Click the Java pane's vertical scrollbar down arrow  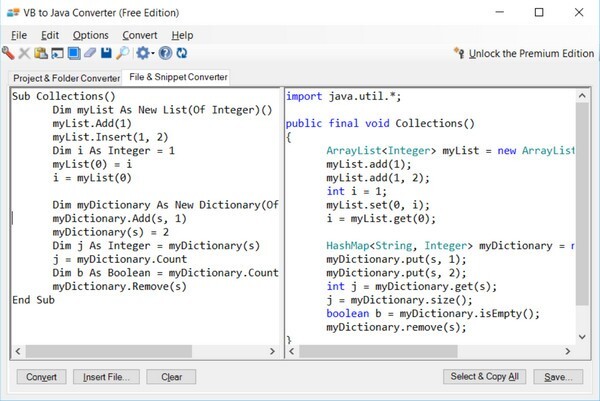tap(582, 337)
